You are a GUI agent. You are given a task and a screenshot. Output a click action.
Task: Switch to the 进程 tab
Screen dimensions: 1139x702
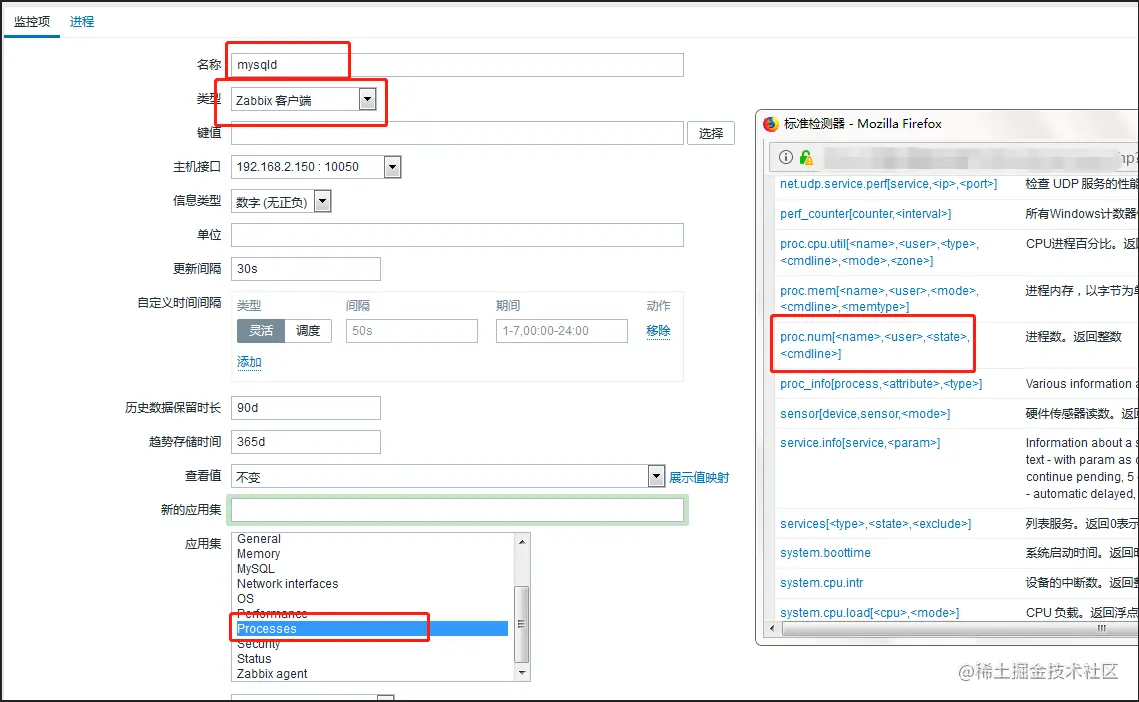pyautogui.click(x=81, y=22)
